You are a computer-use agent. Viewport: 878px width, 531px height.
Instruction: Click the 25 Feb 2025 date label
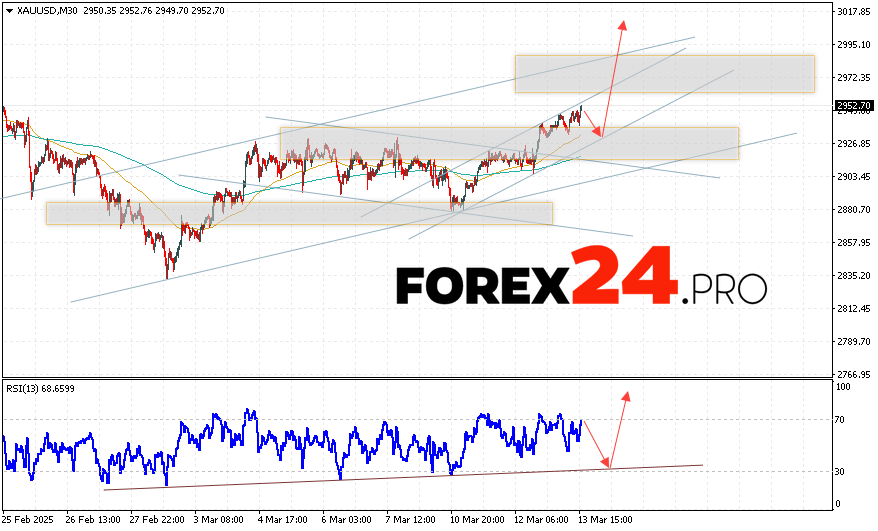coord(28,521)
